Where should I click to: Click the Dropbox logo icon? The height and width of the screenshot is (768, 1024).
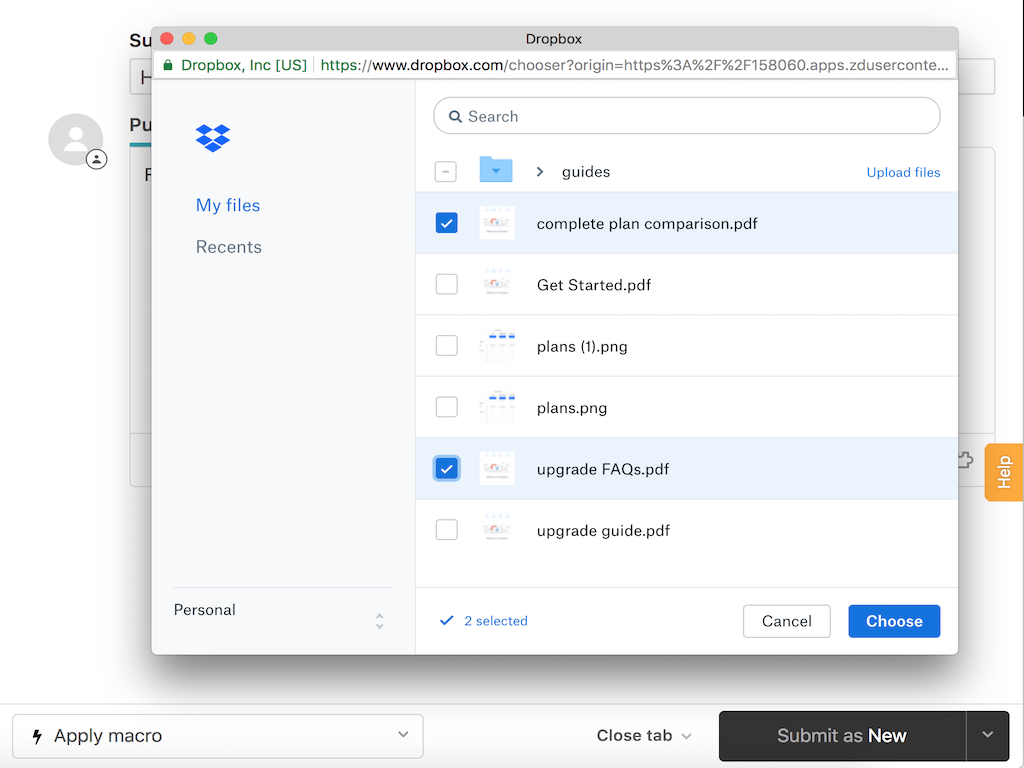pos(213,138)
